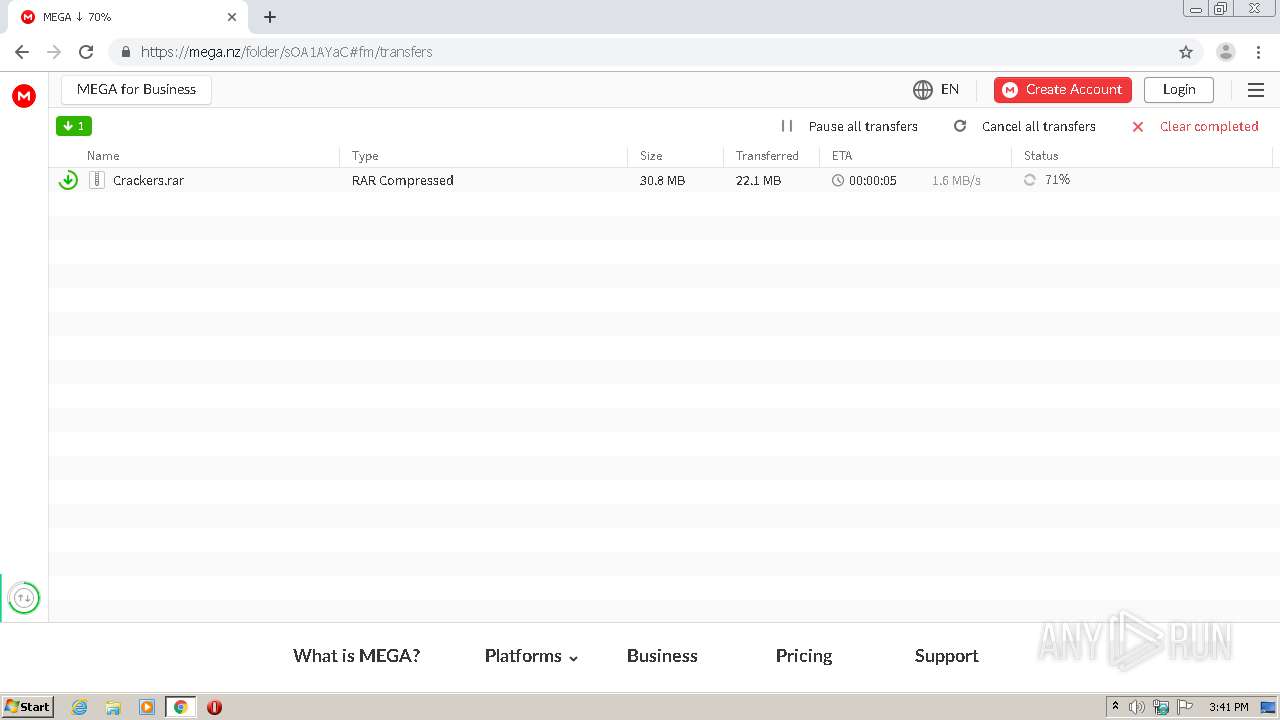Open the Support footer link
The width and height of the screenshot is (1280, 720).
coord(946,656)
